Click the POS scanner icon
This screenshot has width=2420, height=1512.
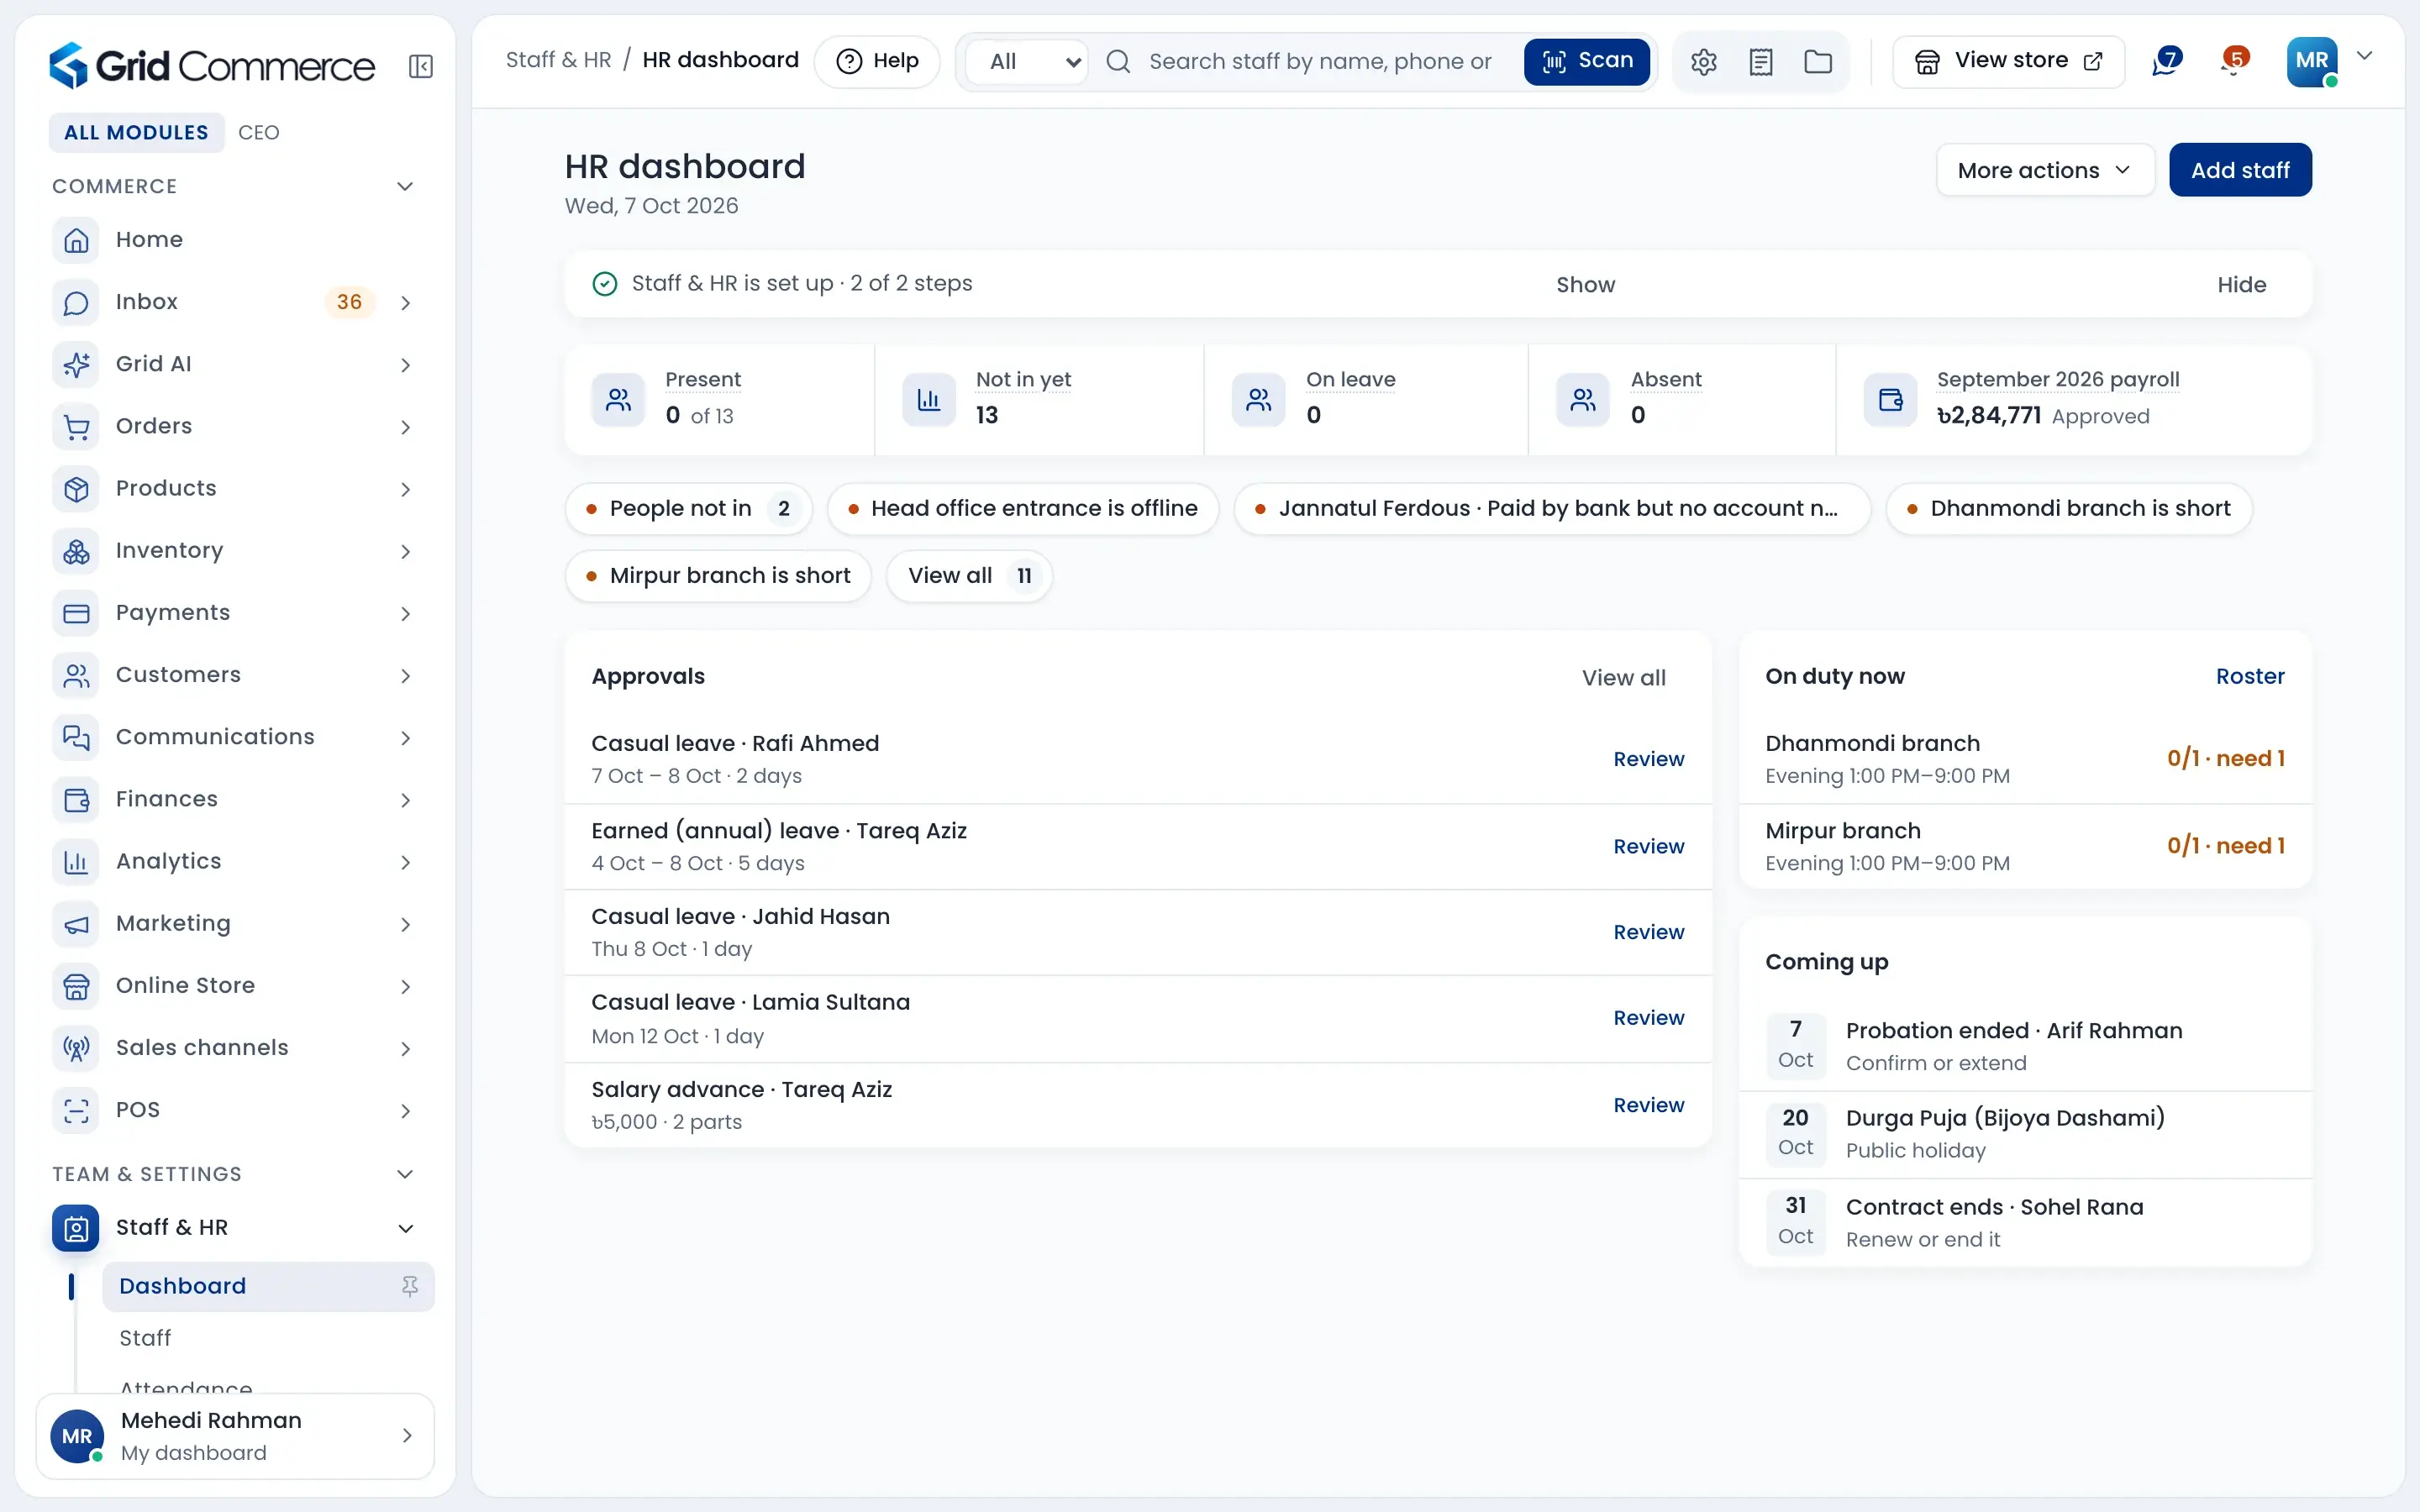(76, 1110)
